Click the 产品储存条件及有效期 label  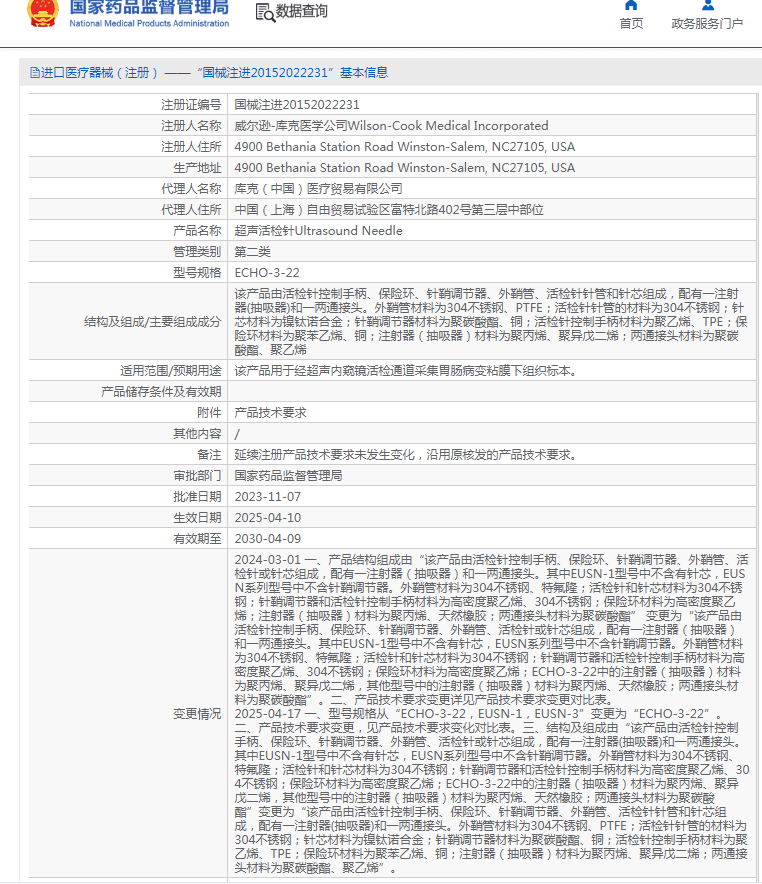(161, 392)
